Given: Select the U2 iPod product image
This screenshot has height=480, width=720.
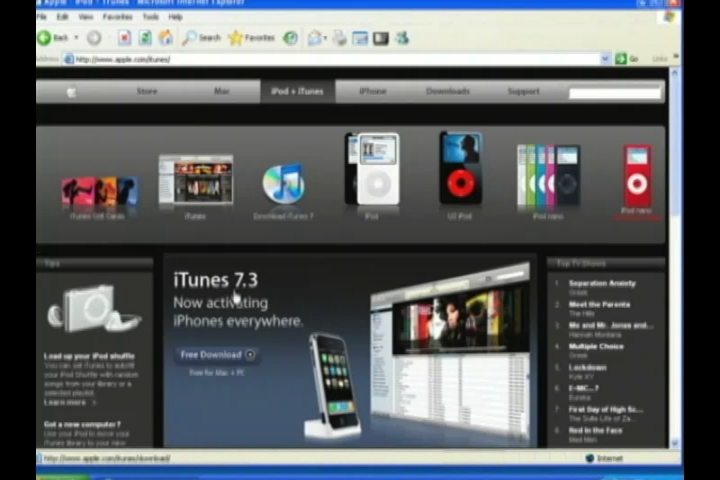Looking at the screenshot, I should pyautogui.click(x=461, y=168).
